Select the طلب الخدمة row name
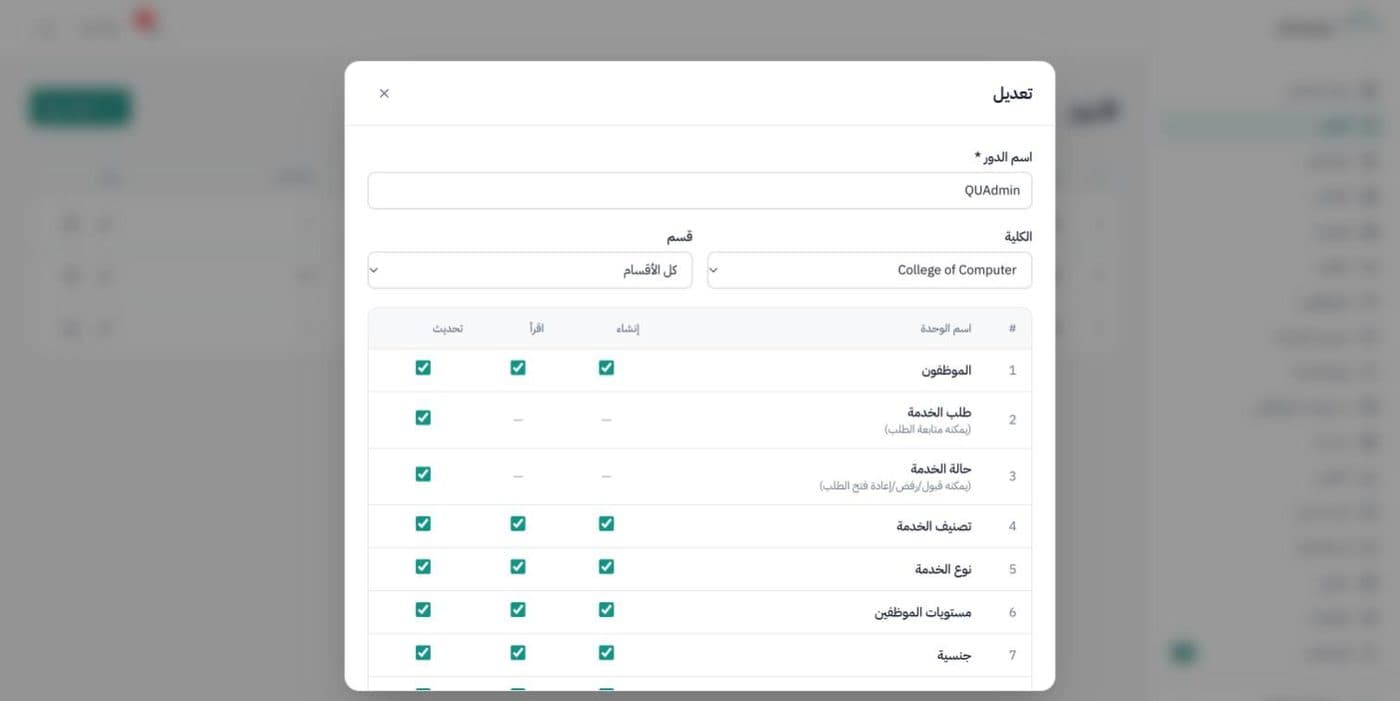 coord(939,412)
